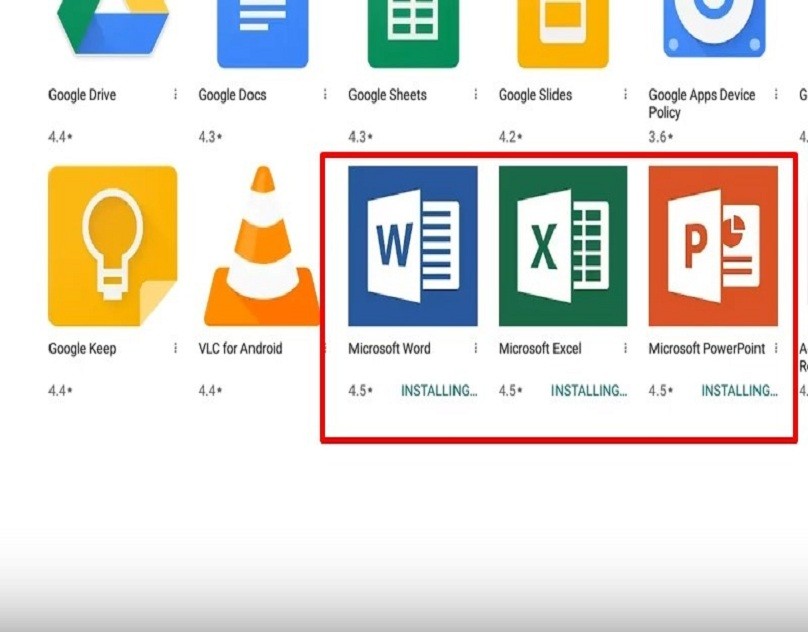Select the Microsoft PowerPoint app title
Screen dimensions: 808x632
click(x=706, y=348)
